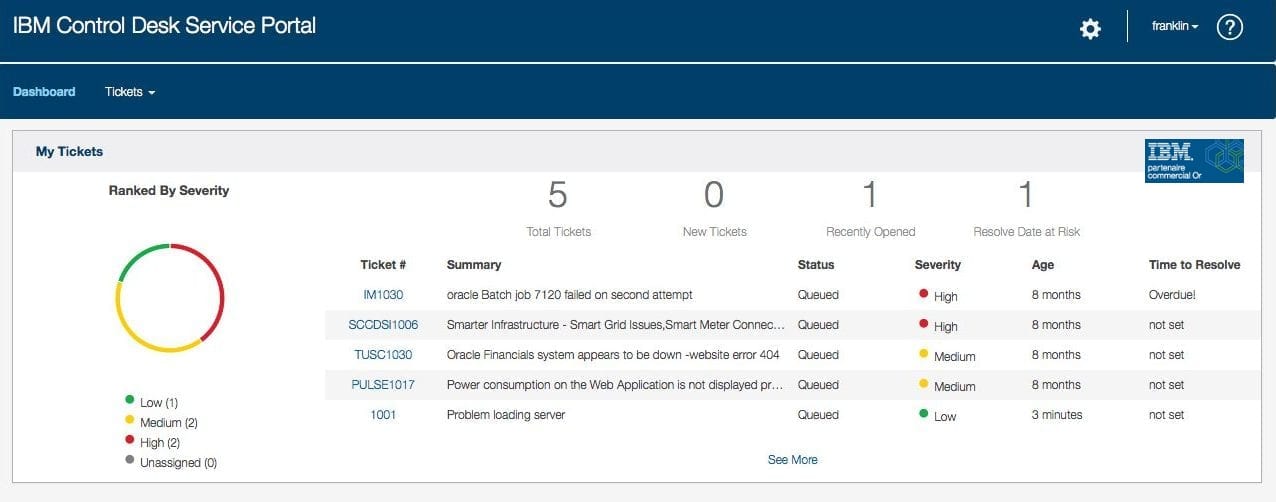Click the Total Tickets count
This screenshot has width=1276, height=502.
tap(558, 195)
